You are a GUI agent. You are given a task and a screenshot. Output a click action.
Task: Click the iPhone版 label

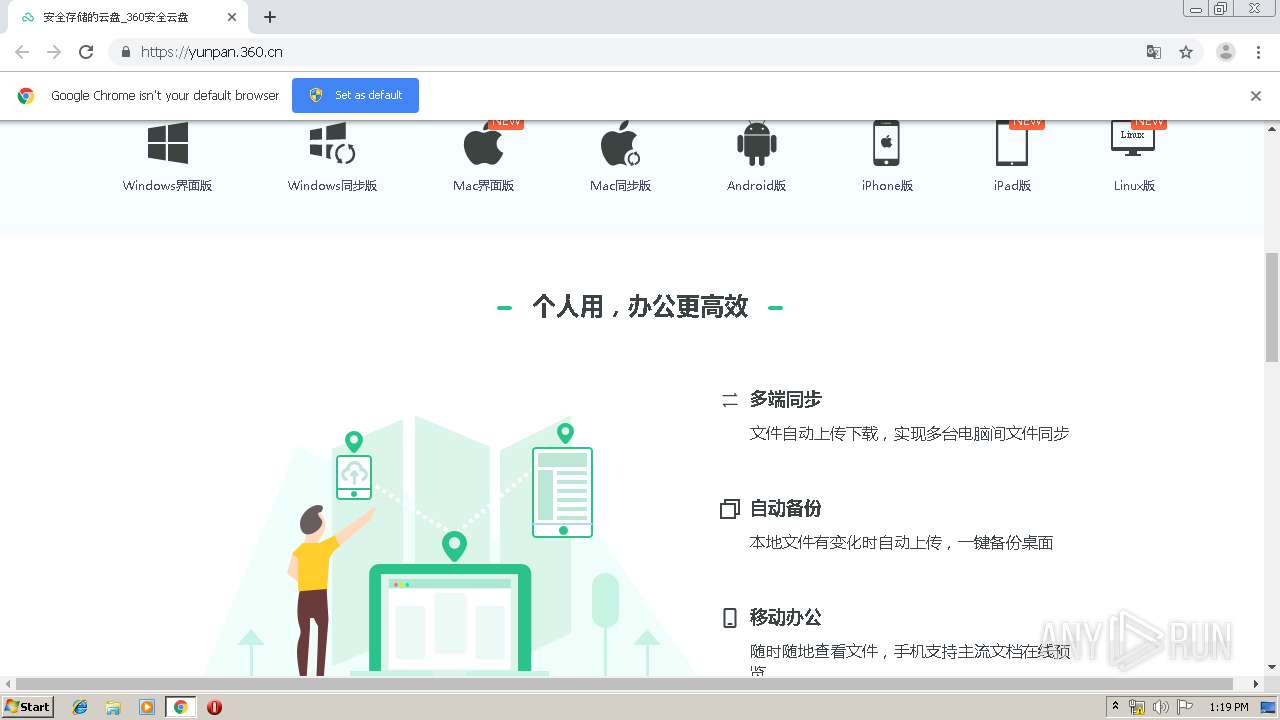[x=887, y=186]
